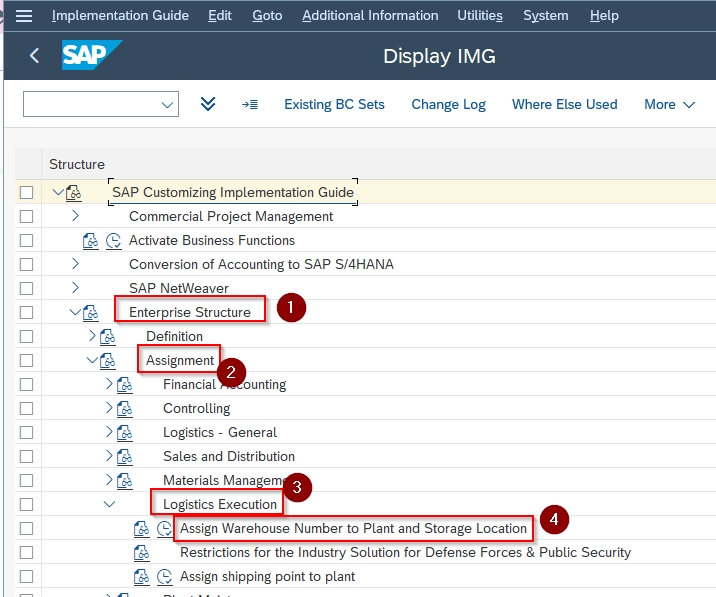
Task: Collapse the Assignment node
Action: pyautogui.click(x=92, y=360)
